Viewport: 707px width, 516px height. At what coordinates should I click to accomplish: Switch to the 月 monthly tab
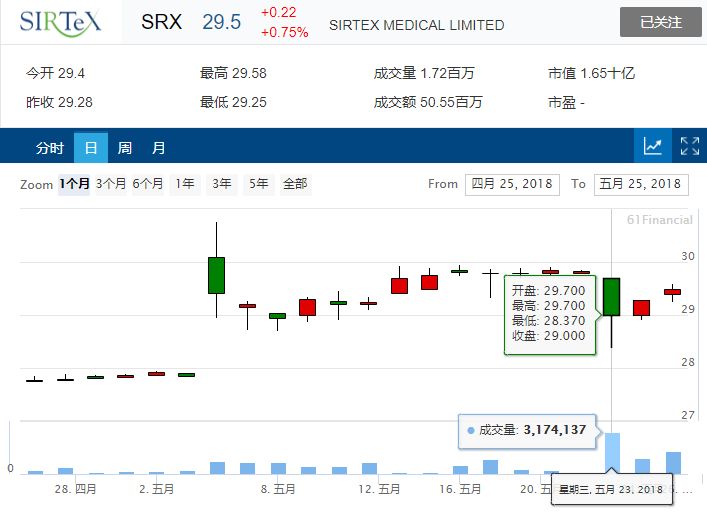pos(158,147)
